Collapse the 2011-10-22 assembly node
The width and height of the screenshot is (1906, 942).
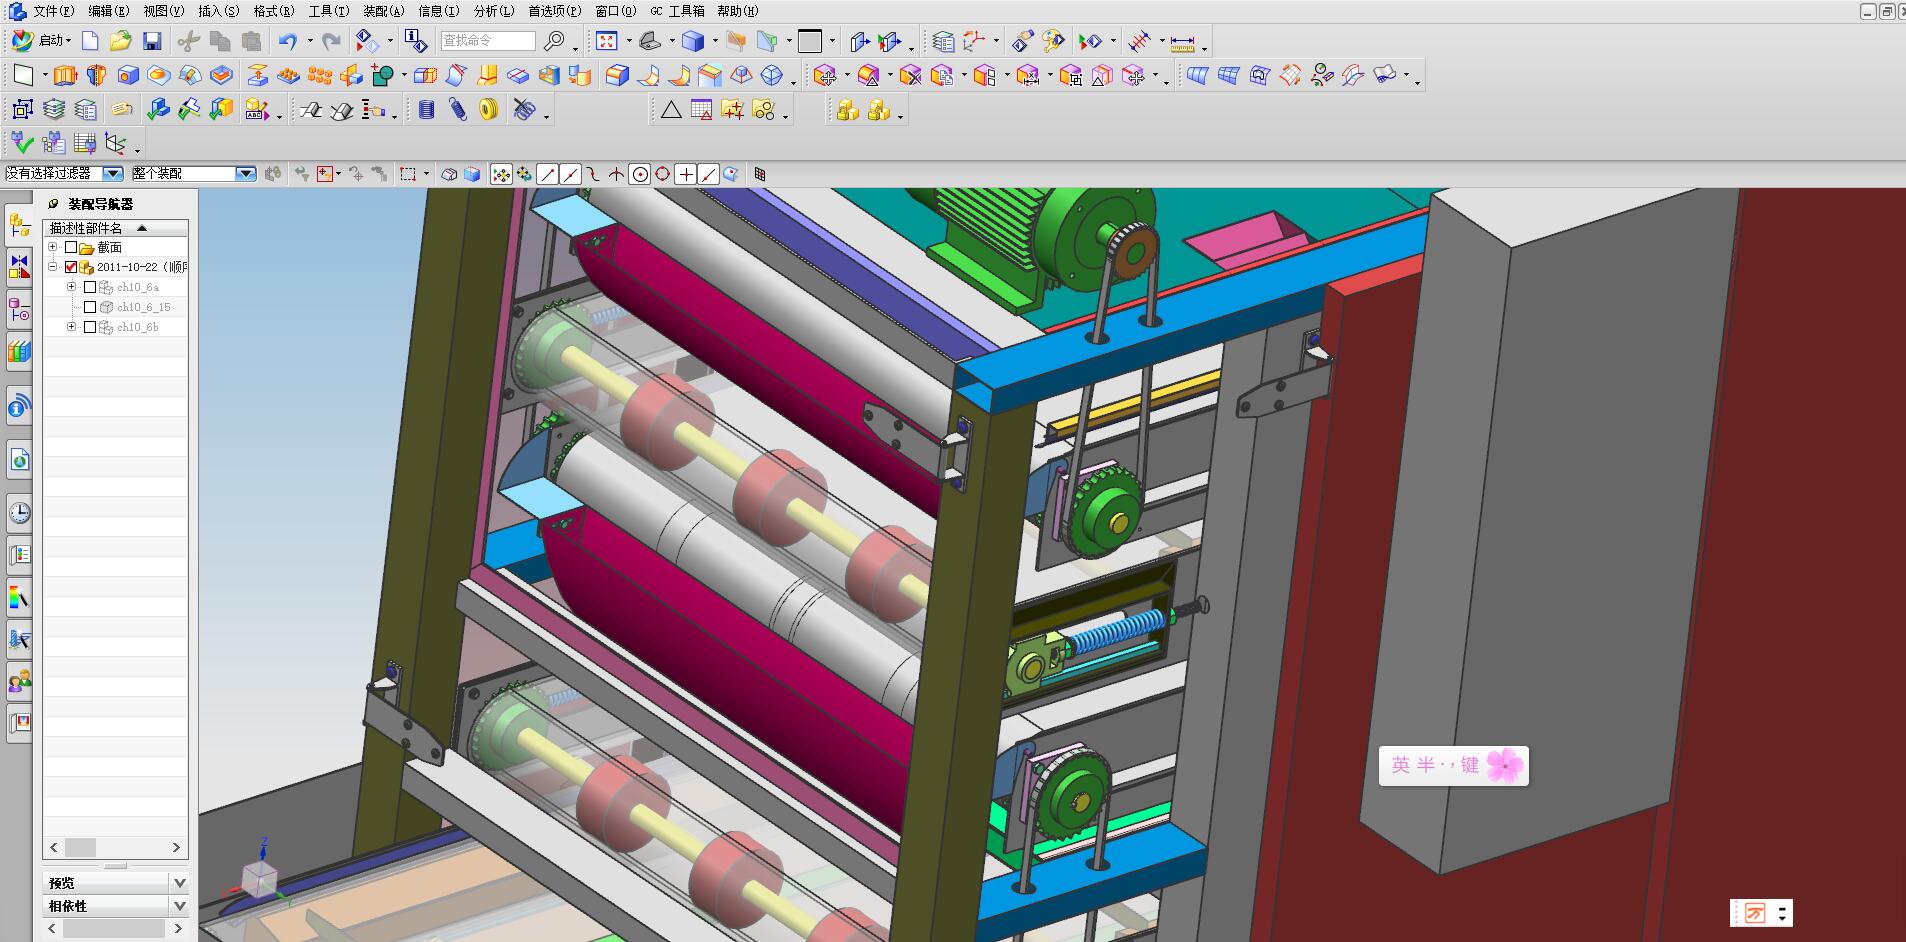point(53,267)
